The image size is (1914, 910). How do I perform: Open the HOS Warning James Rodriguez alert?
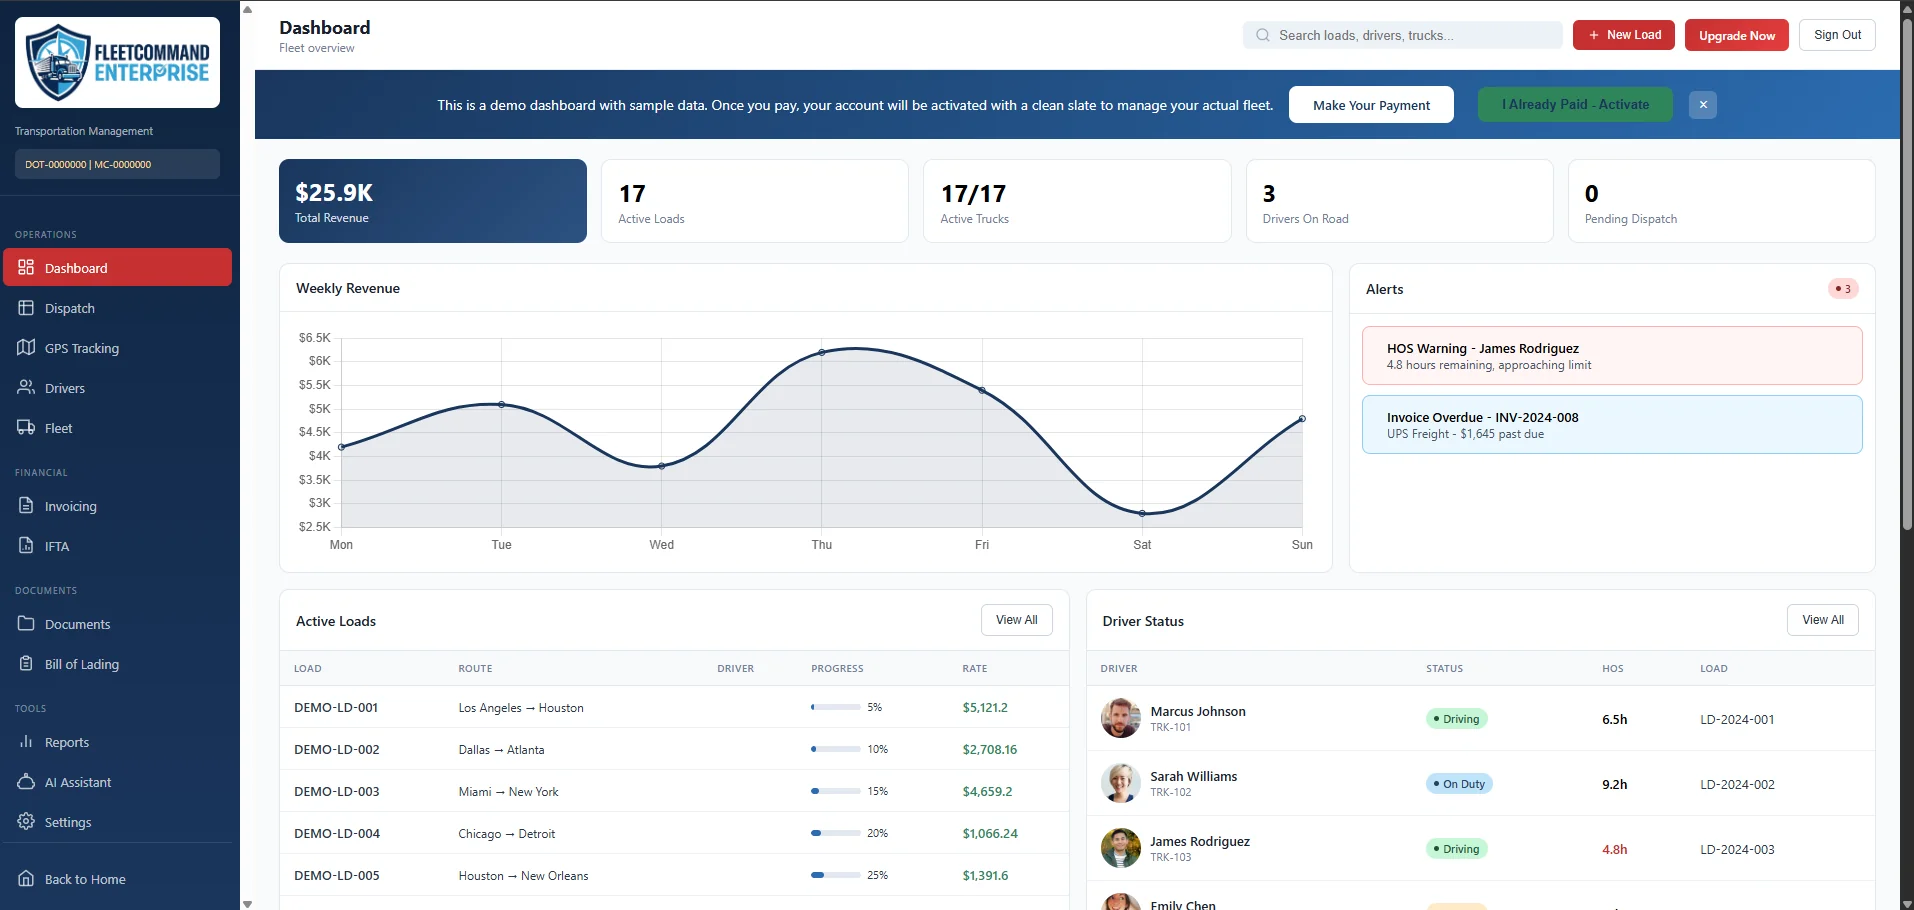point(1612,356)
